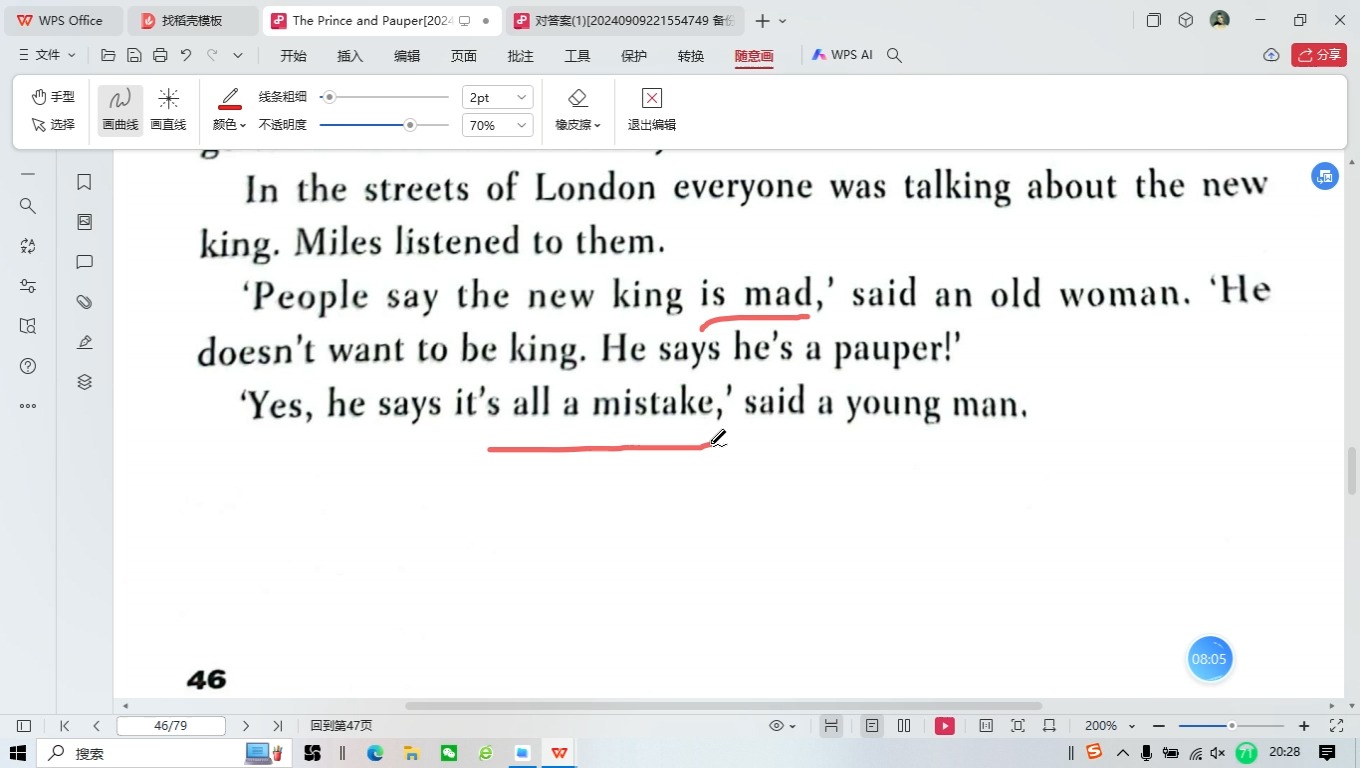1360x768 pixels.
Task: Zoom in with the plus button
Action: 1304,726
